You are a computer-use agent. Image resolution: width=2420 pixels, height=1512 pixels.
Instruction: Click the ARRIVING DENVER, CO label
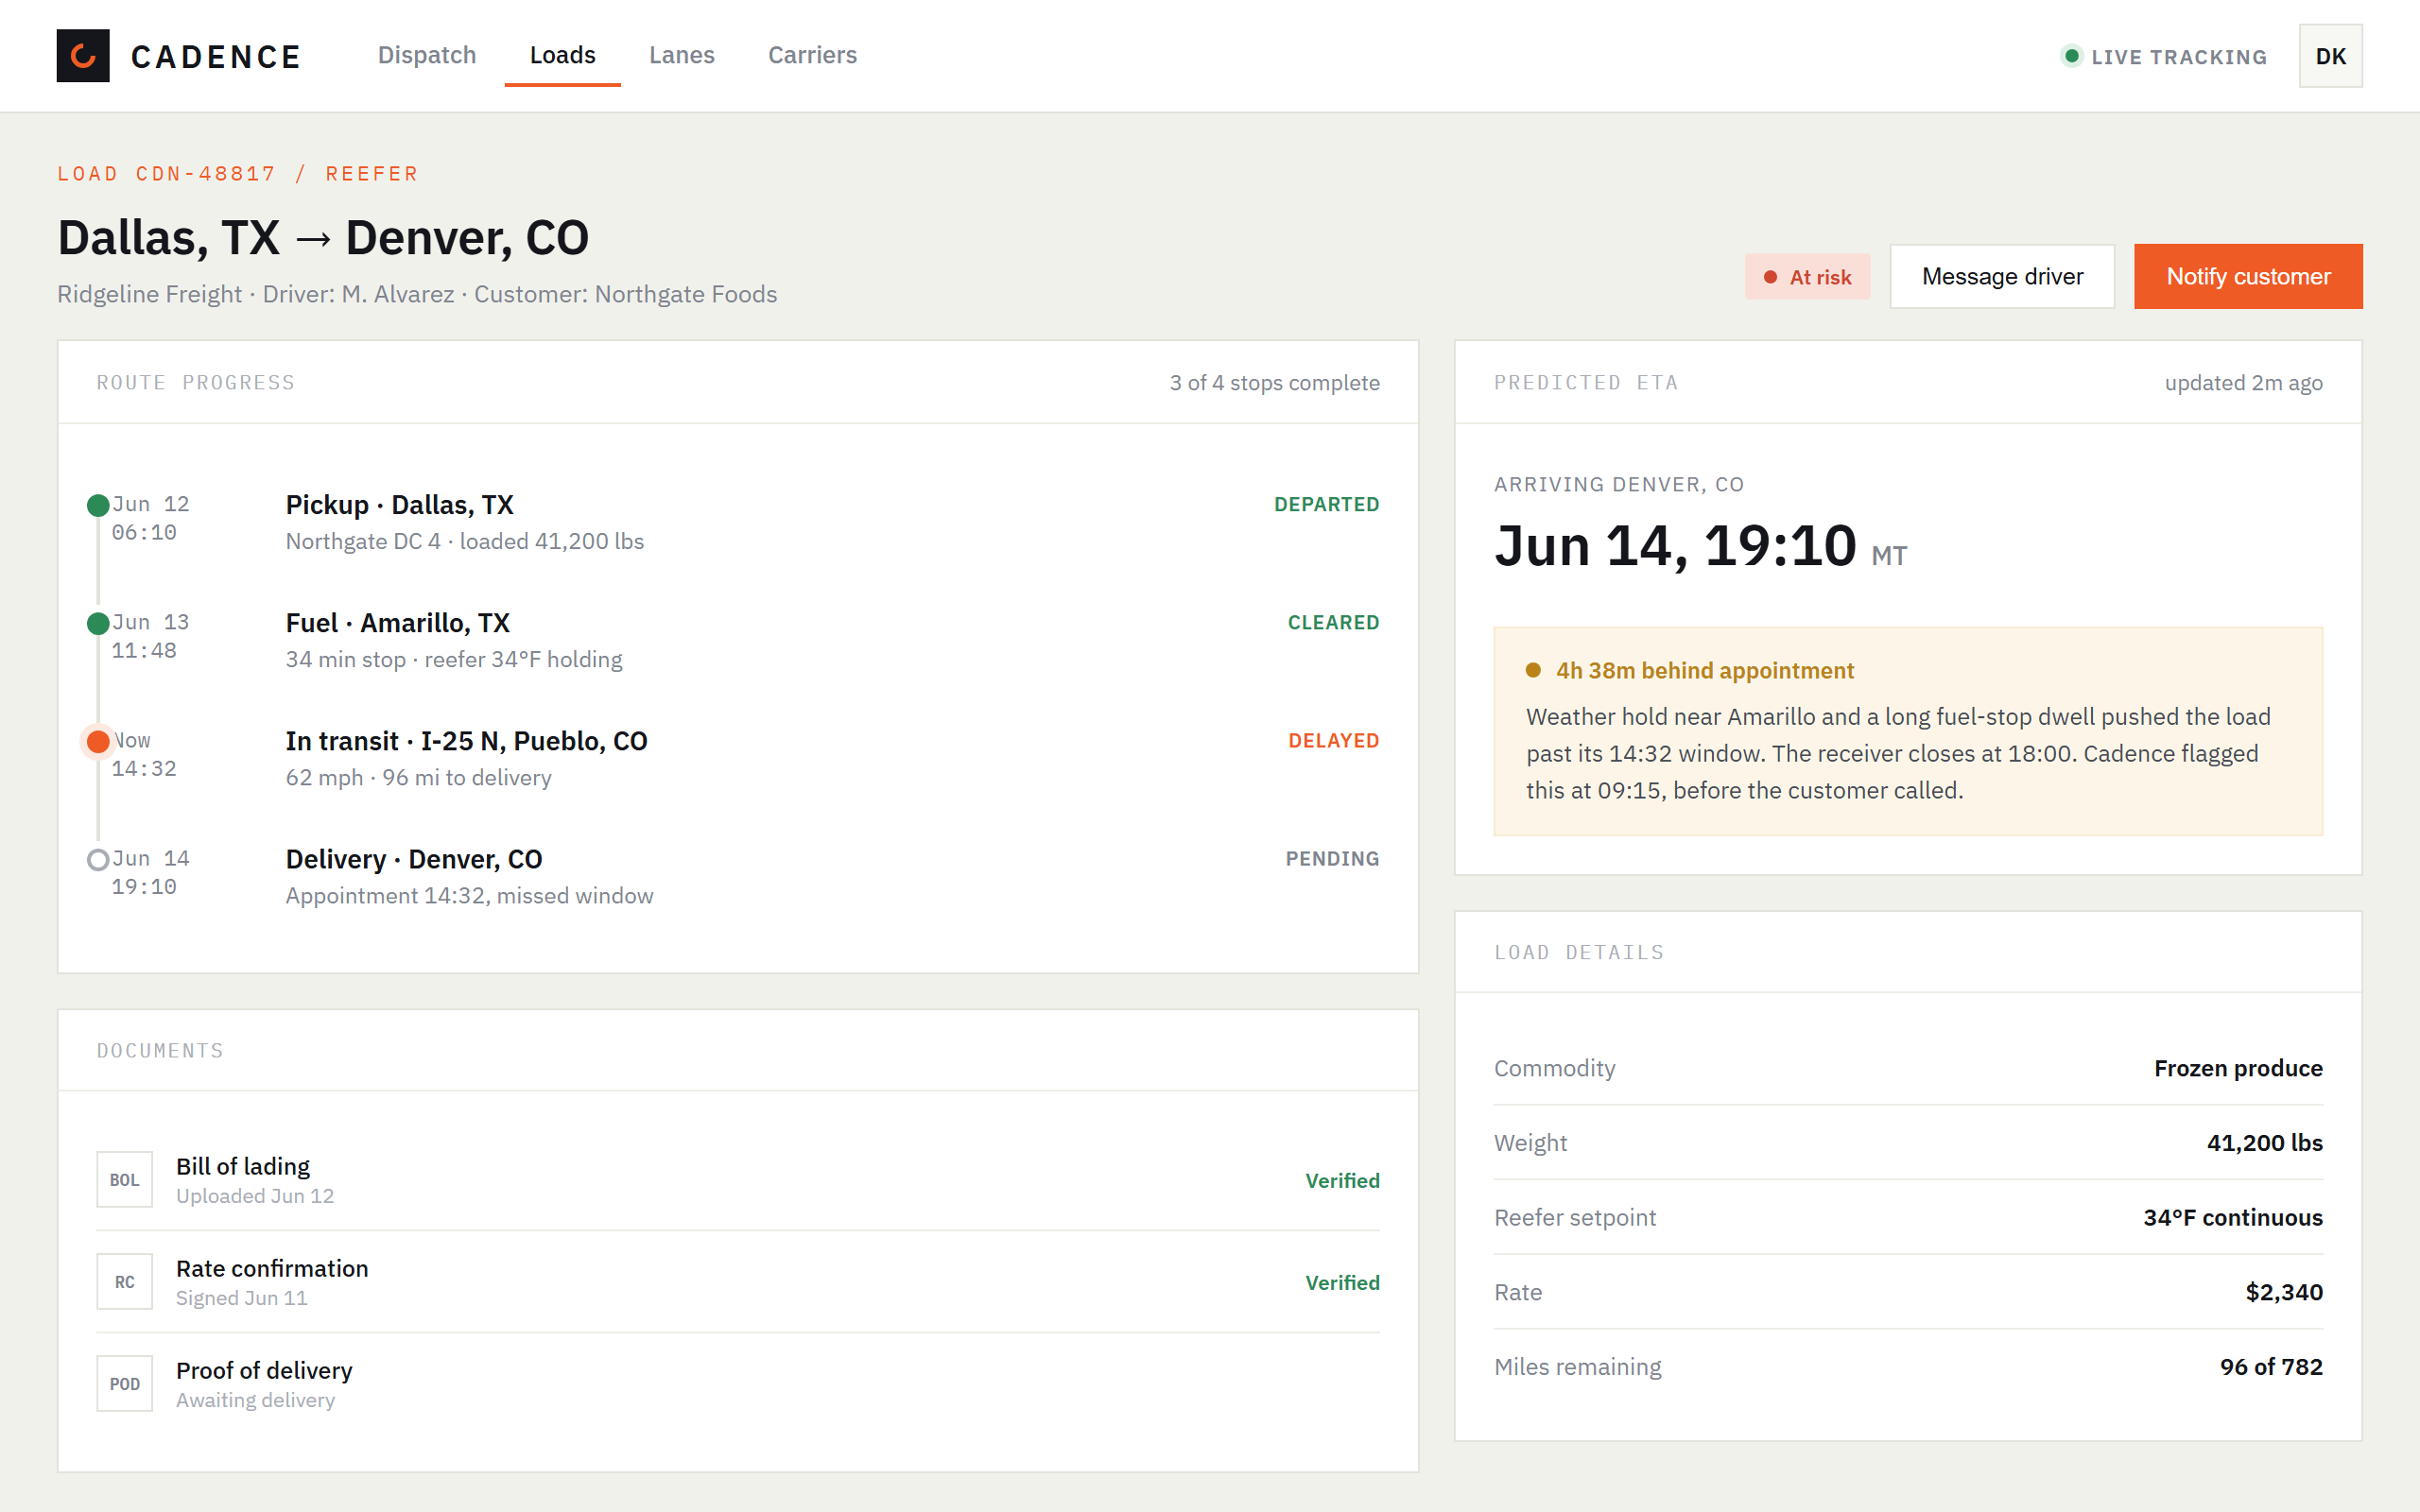point(1619,485)
